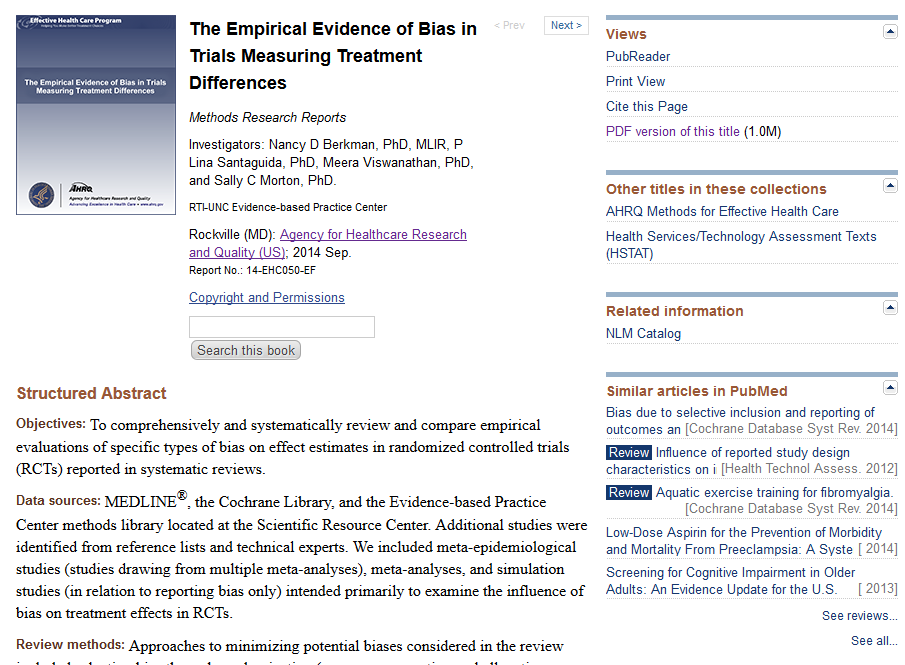Focus the book search text field
This screenshot has width=905, height=665.
click(282, 327)
